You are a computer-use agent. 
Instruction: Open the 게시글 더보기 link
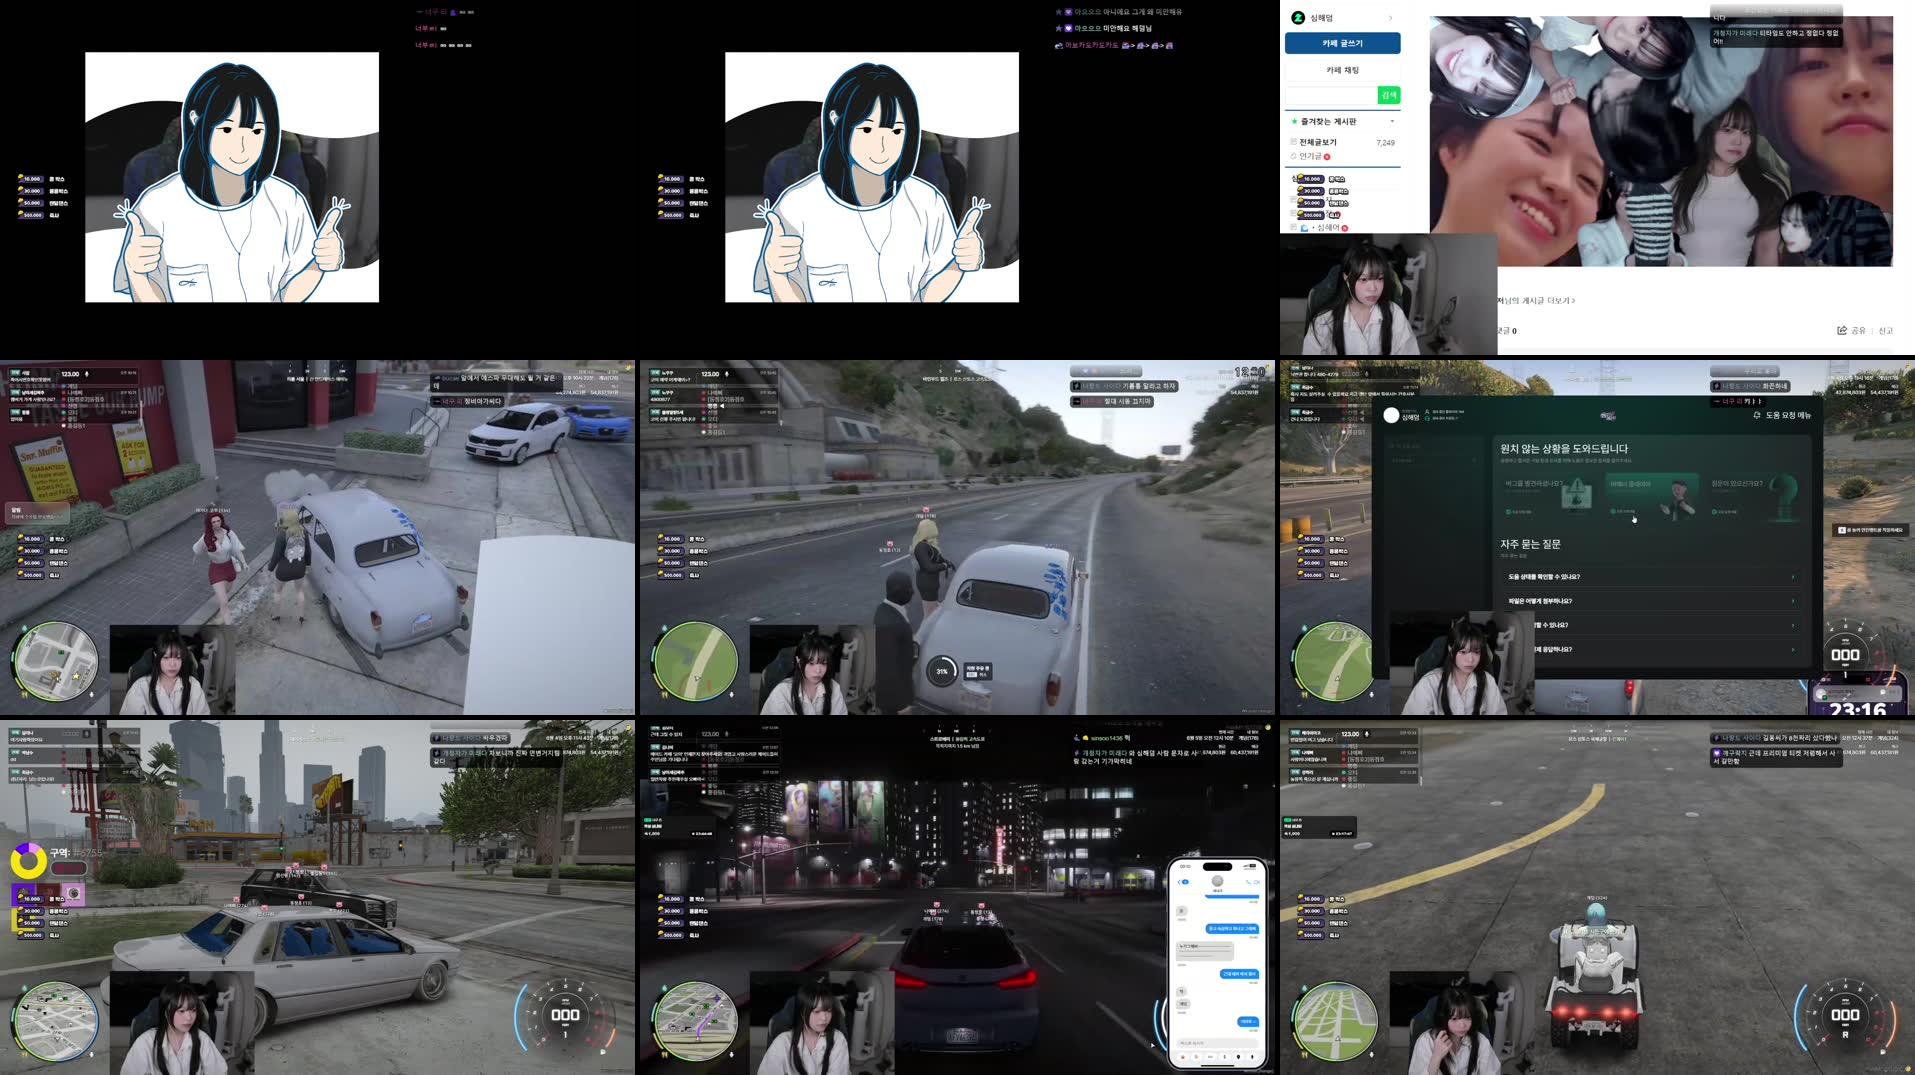[1536, 300]
